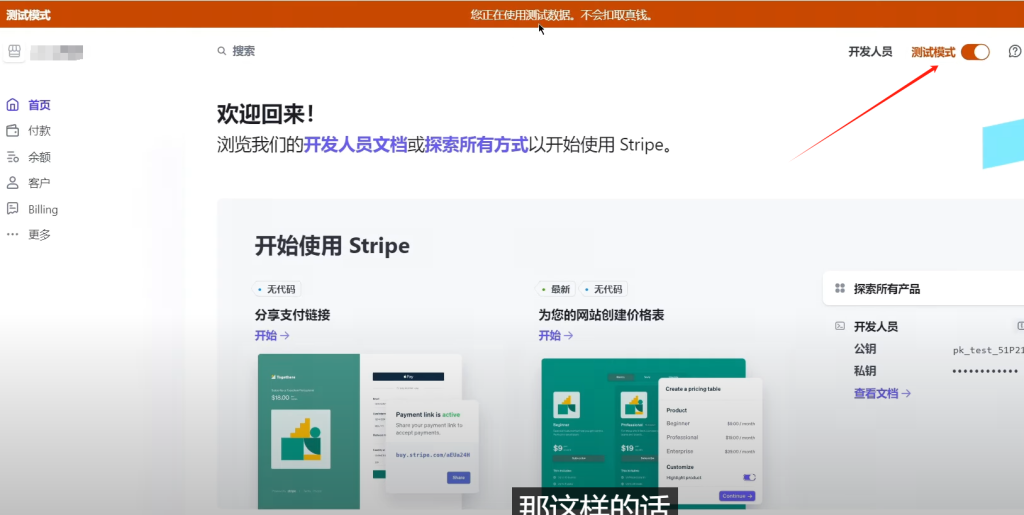Click the 欢迎回来! heading
Viewport: 1024px width, 515px height.
[266, 114]
